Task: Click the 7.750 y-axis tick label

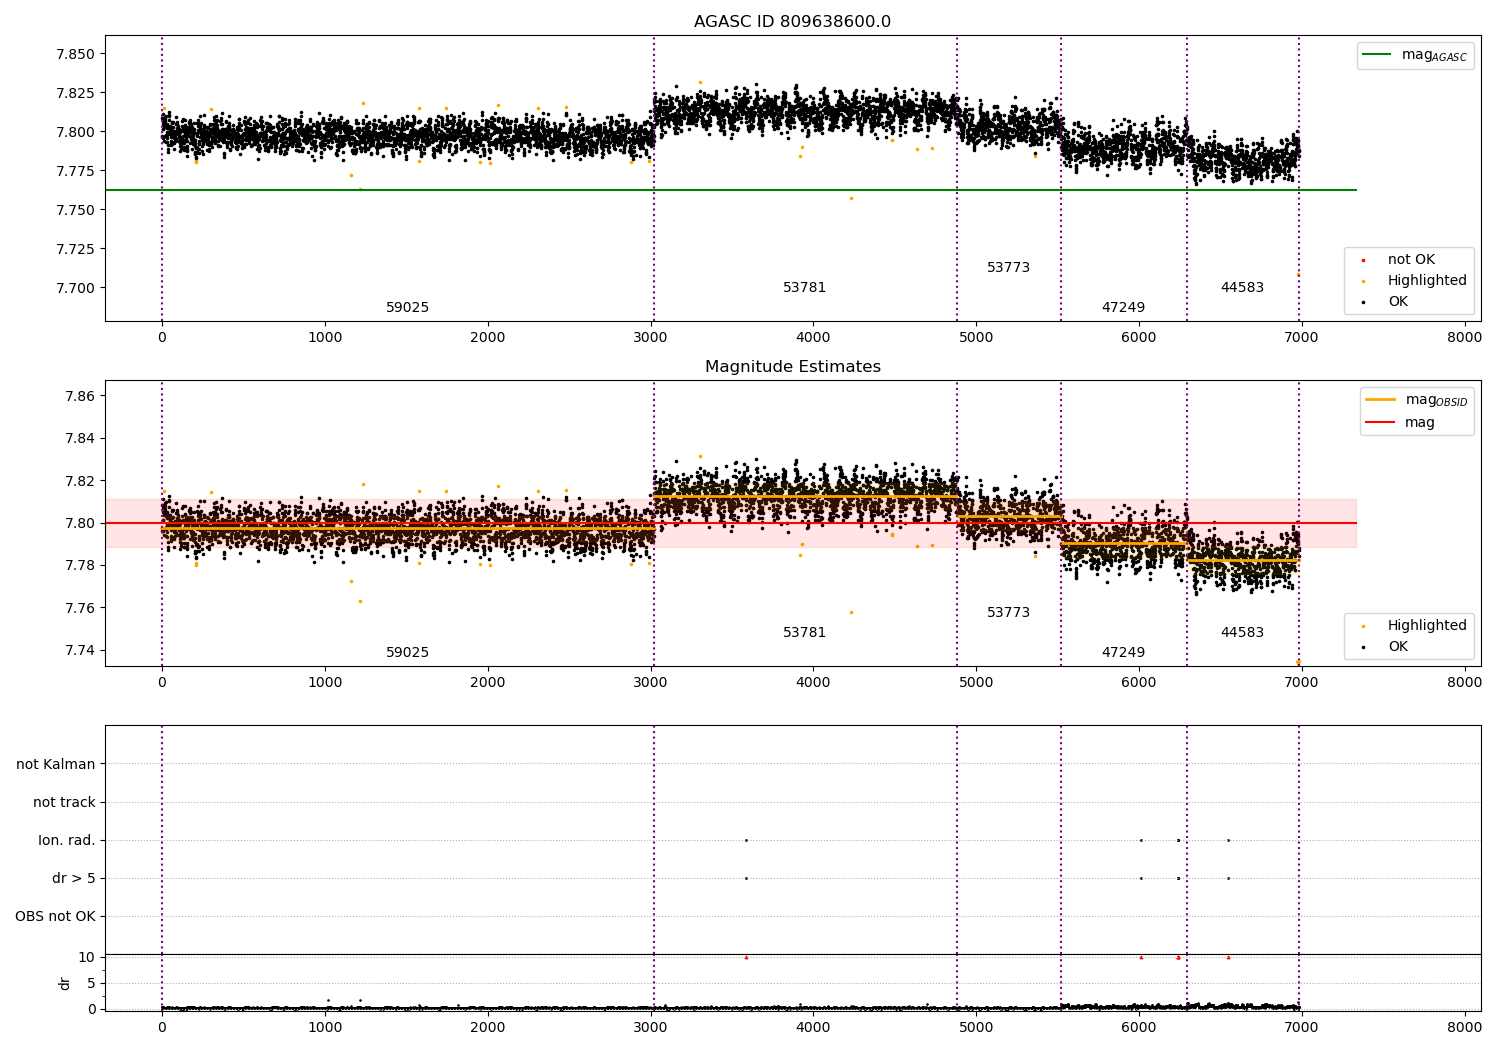Action: coord(75,210)
